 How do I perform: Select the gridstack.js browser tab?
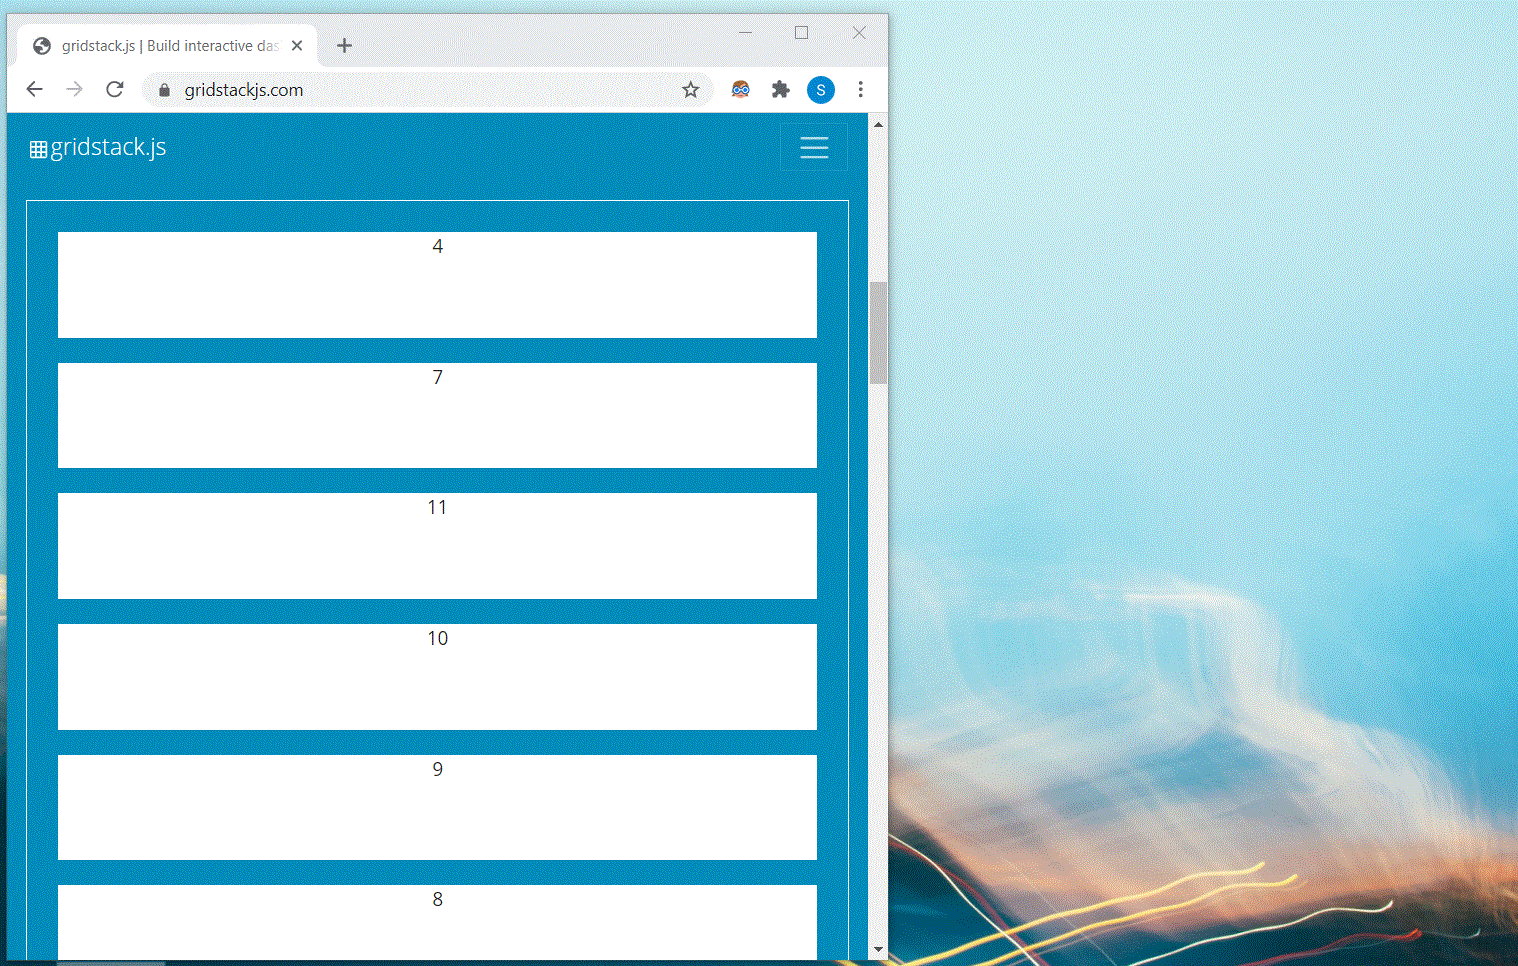tap(167, 45)
